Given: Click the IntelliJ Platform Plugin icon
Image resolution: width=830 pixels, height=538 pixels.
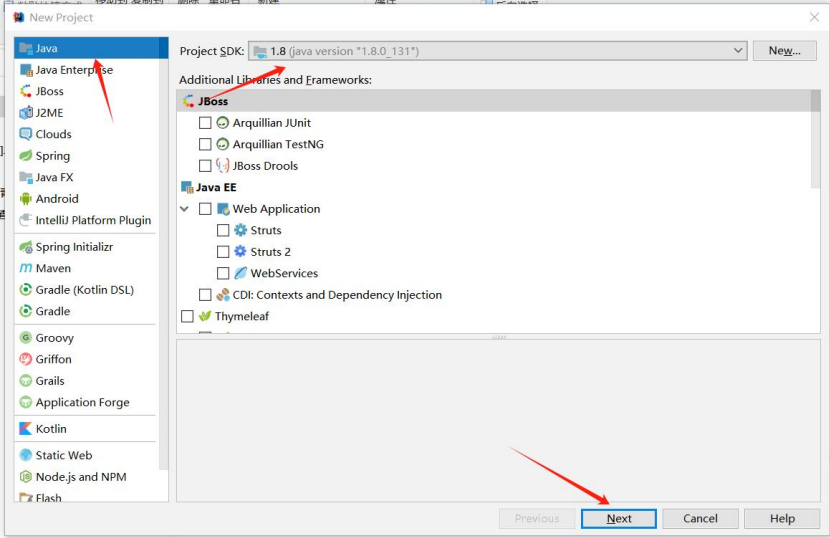Looking at the screenshot, I should coord(25,220).
